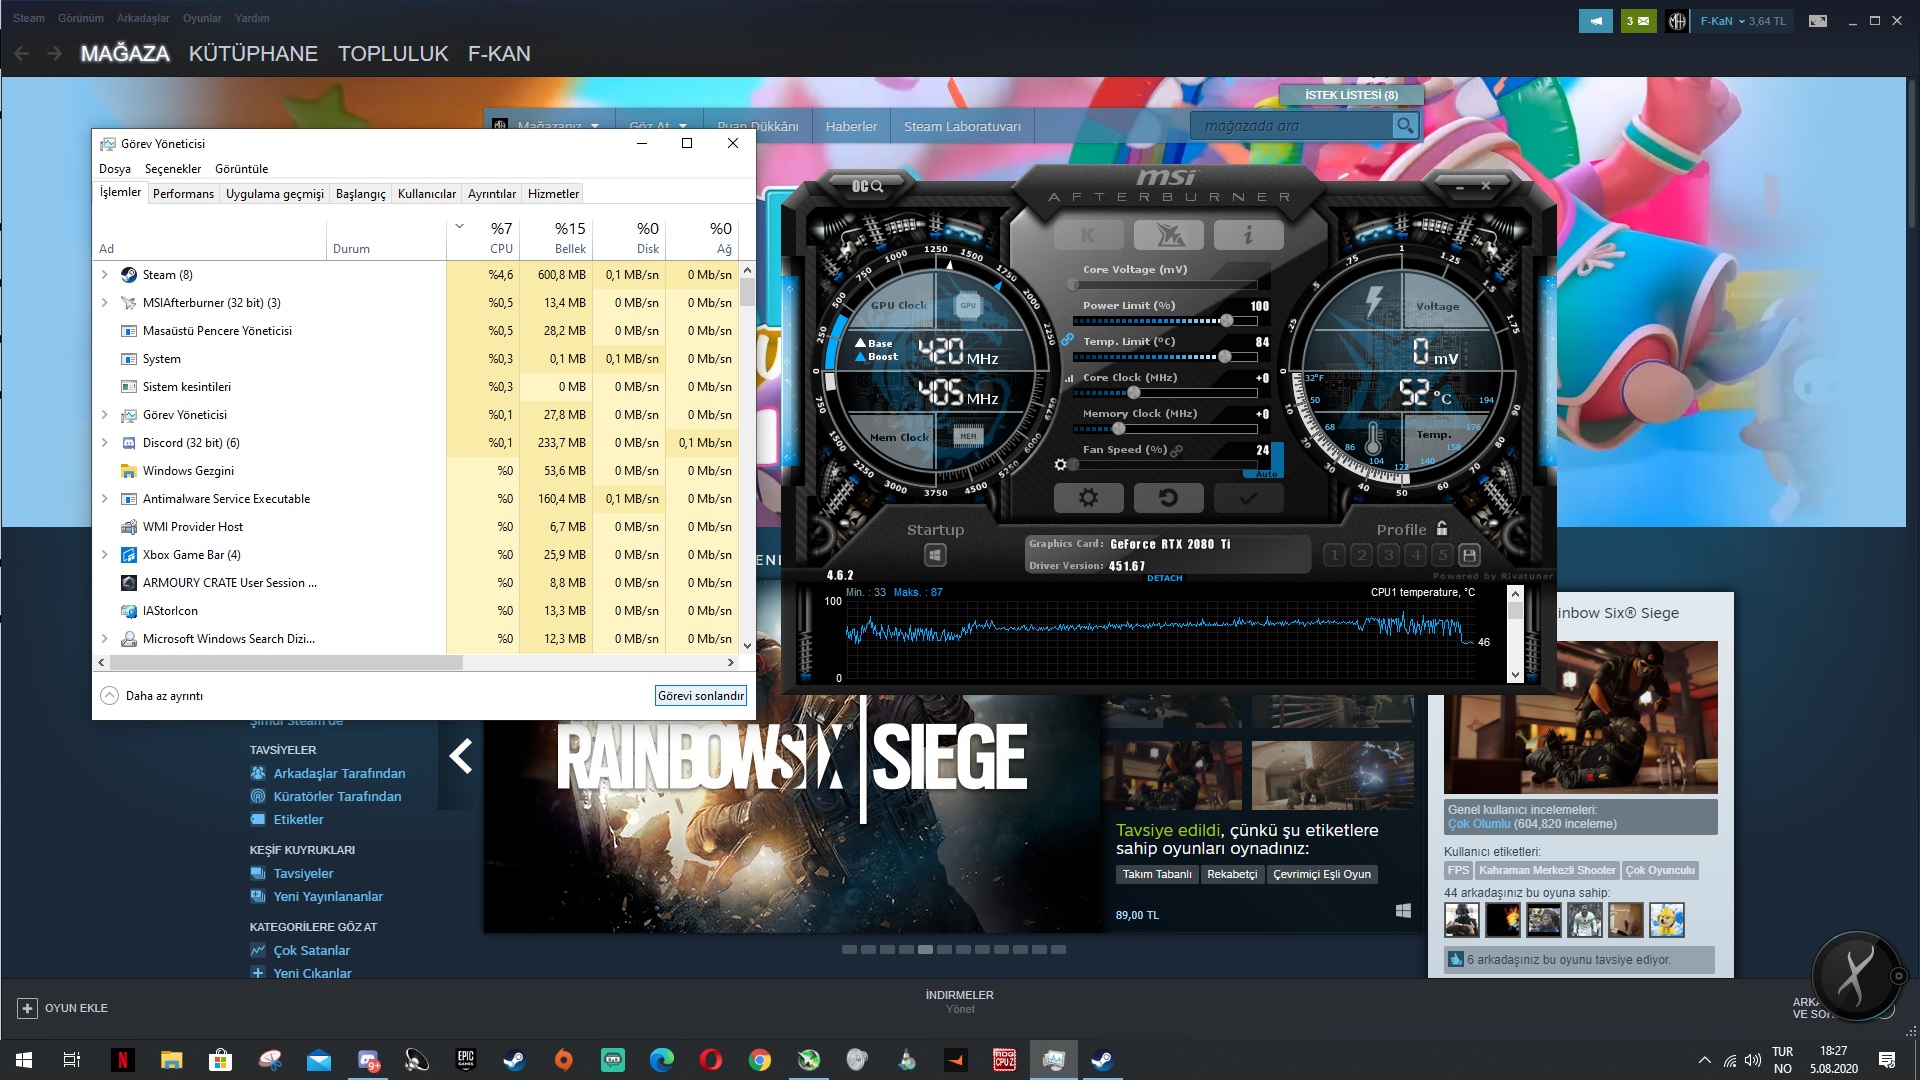Click the Detach link in Afterburner
This screenshot has width=1920, height=1080.
coord(1164,578)
